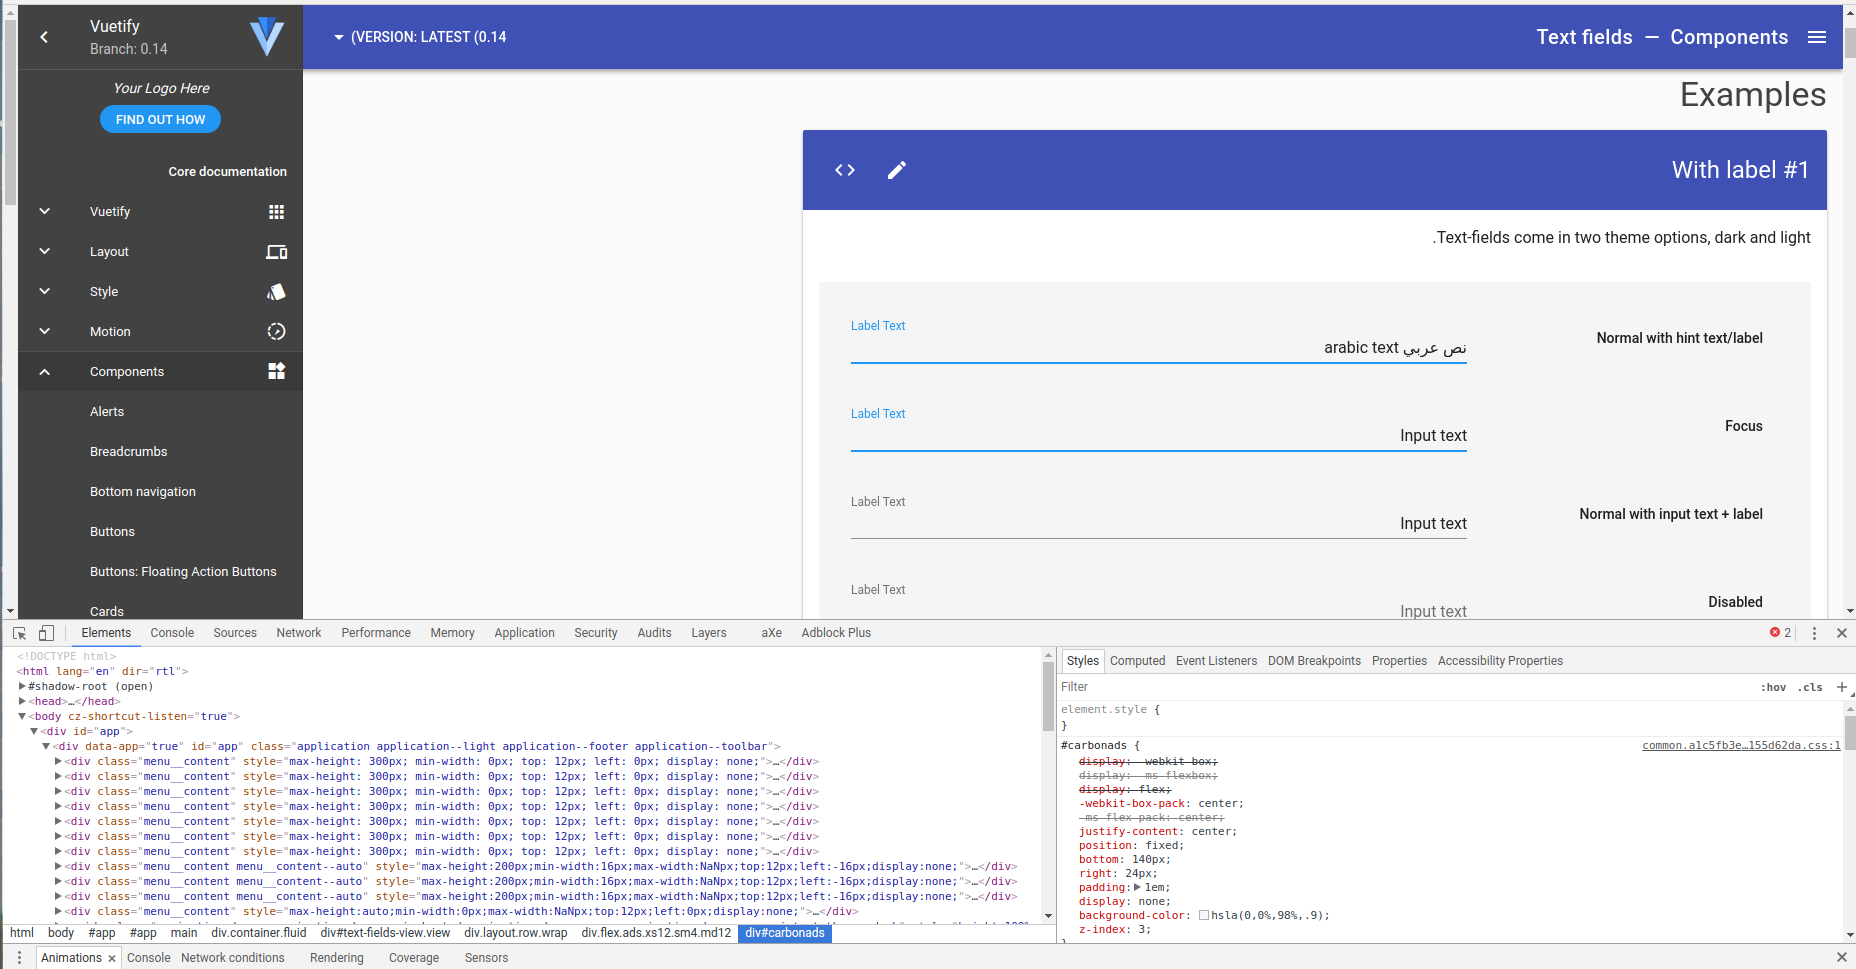This screenshot has height=969, width=1856.
Task: Click the hsla color swatch next to background-color
Action: pyautogui.click(x=1204, y=915)
